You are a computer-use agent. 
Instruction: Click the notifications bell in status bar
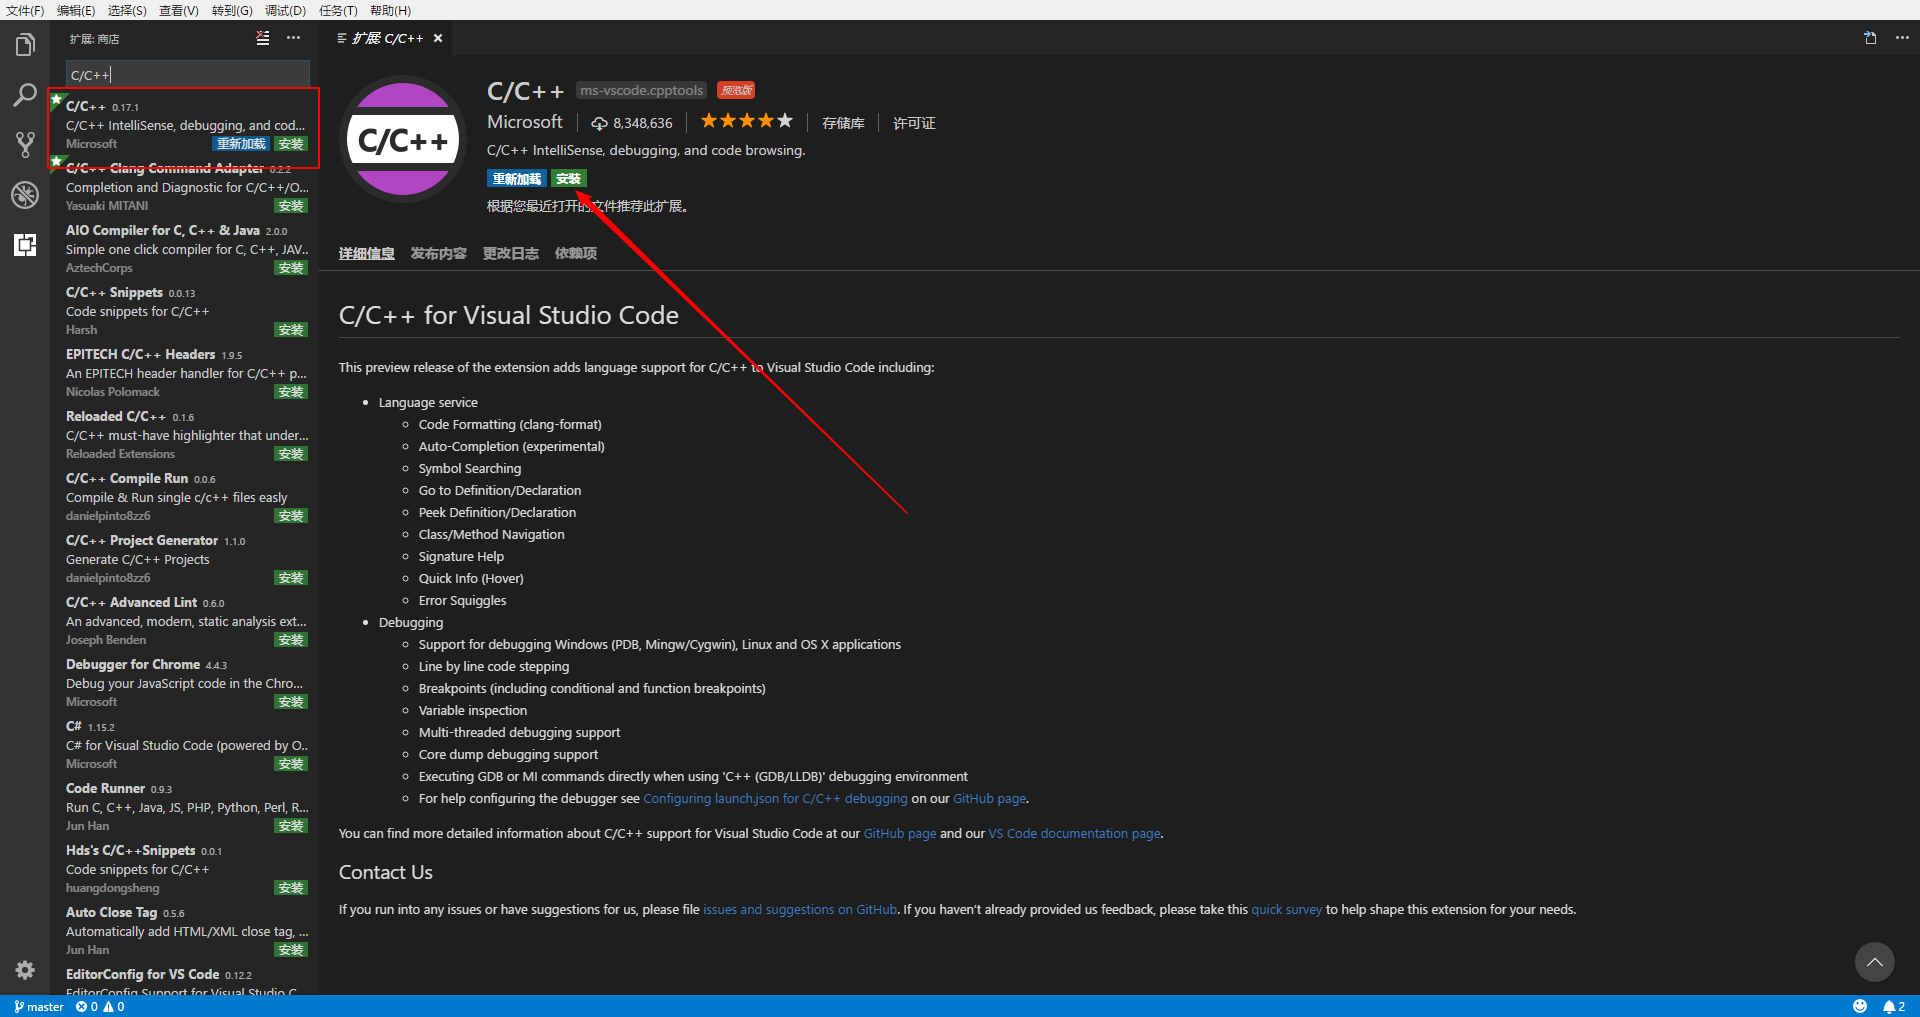coord(1893,1006)
